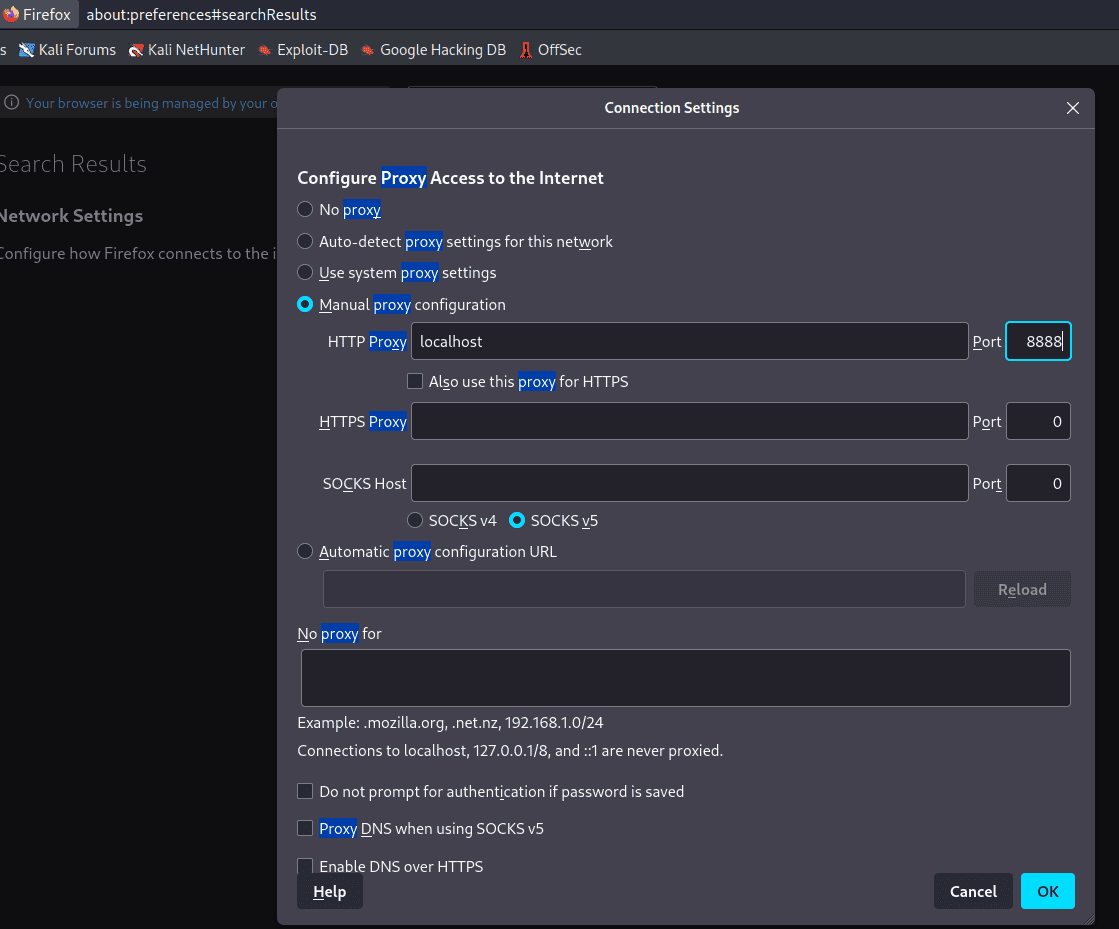Viewport: 1119px width, 929px height.
Task: Click the HTTP Proxy port field showing 8888
Action: pos(1038,341)
